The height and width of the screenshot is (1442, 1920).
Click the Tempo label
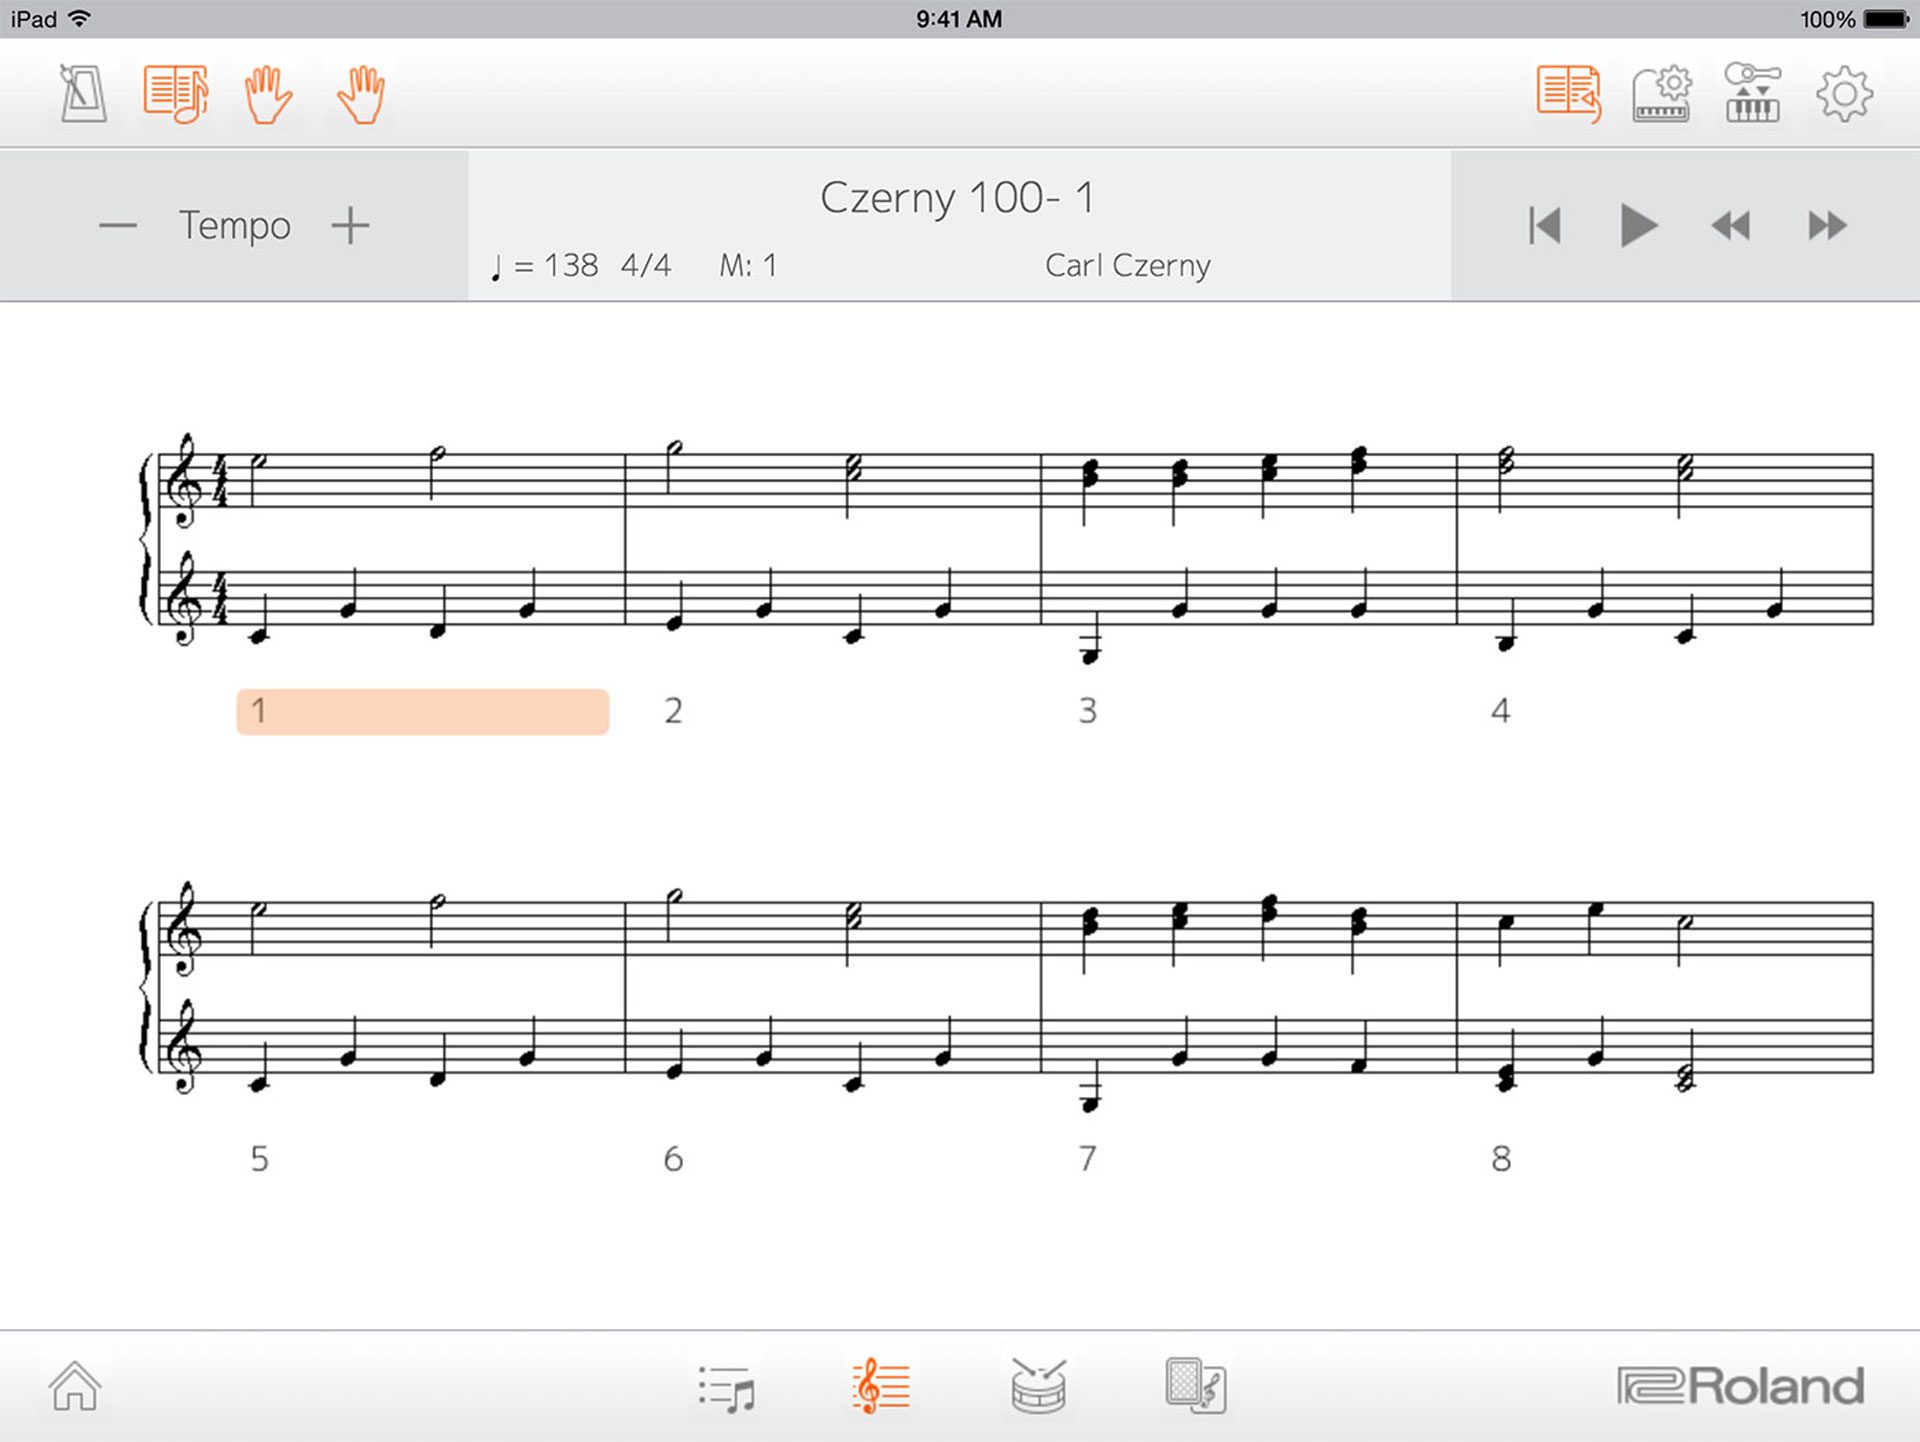click(235, 226)
